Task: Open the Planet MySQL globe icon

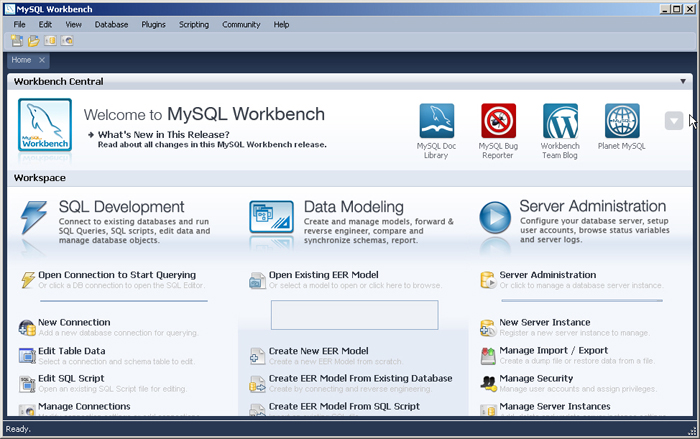Action: click(622, 121)
